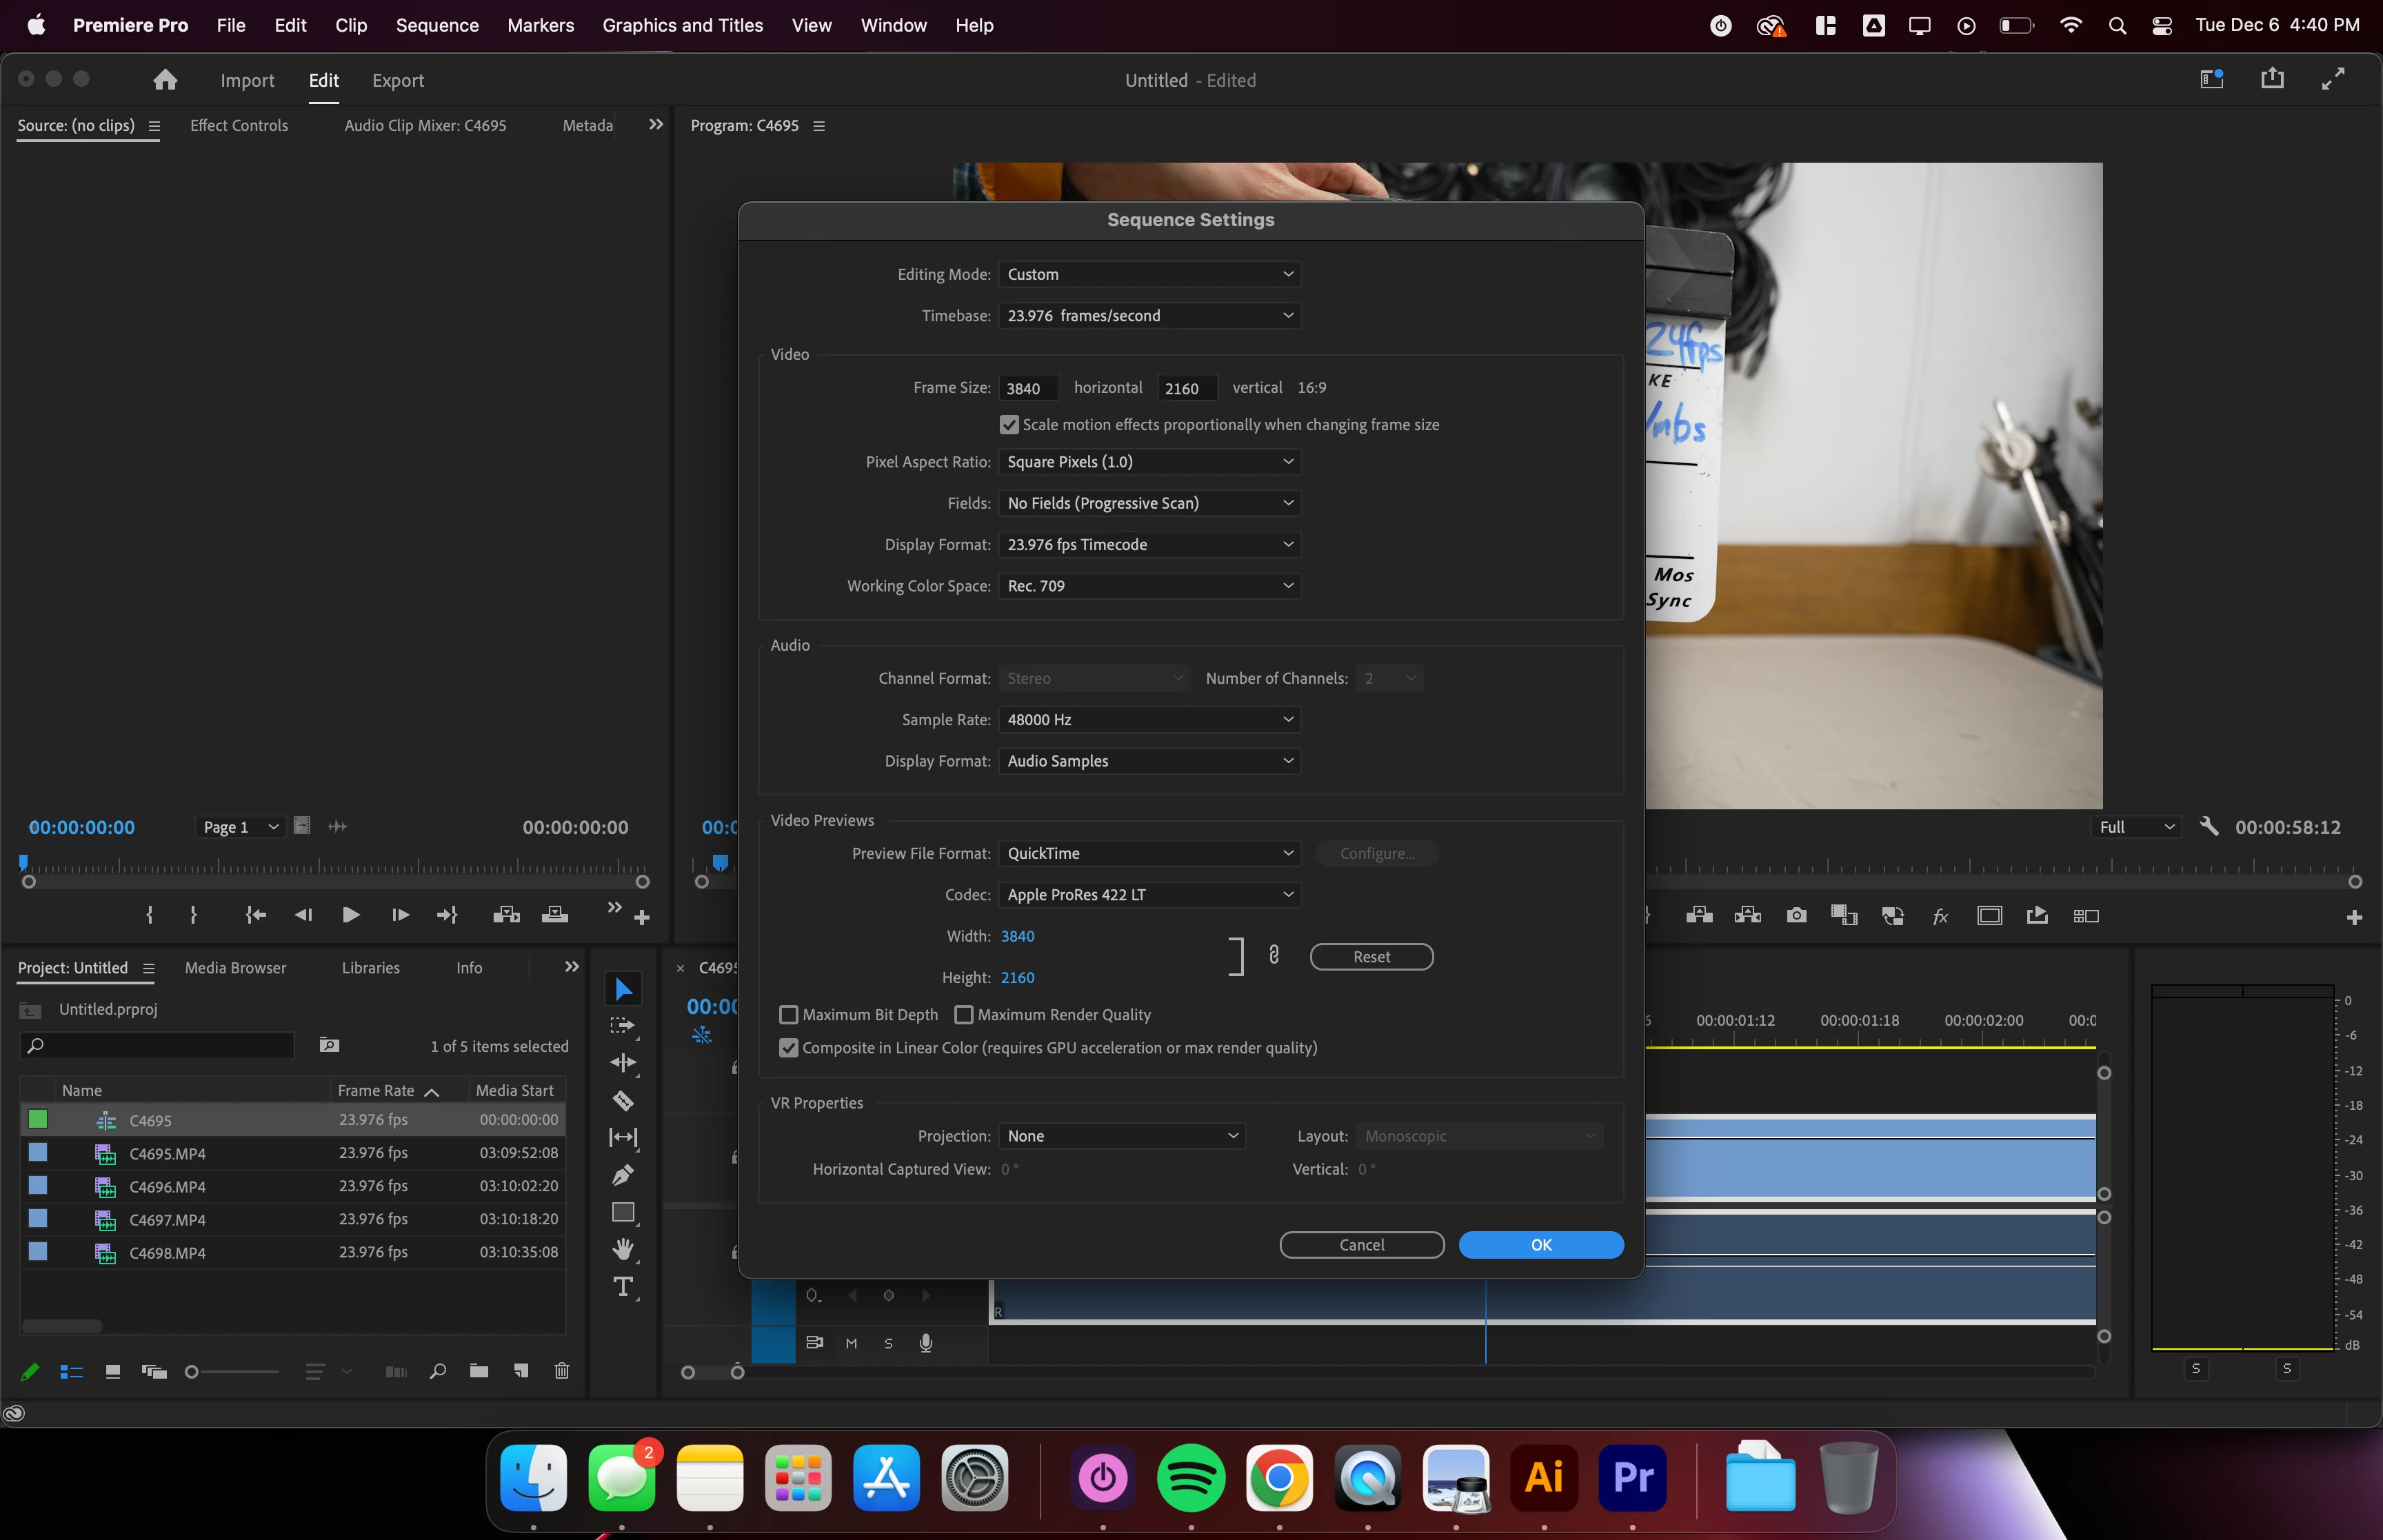Switch to the Media Browser tab
The height and width of the screenshot is (1540, 2383).
235,967
